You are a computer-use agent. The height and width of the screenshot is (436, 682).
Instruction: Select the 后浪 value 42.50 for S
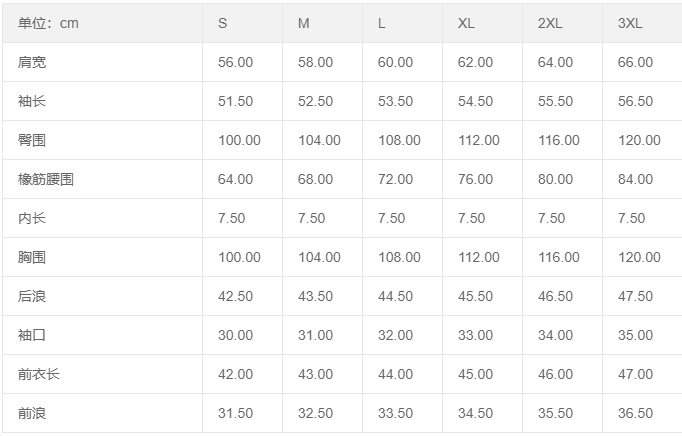pos(235,296)
